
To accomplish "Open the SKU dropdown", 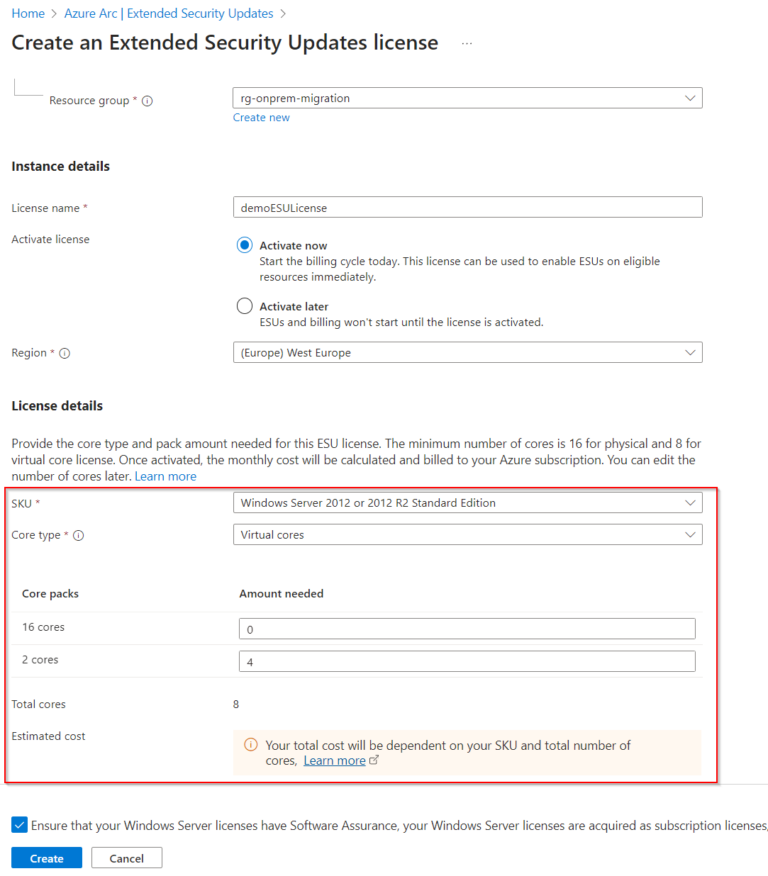I will click(690, 503).
